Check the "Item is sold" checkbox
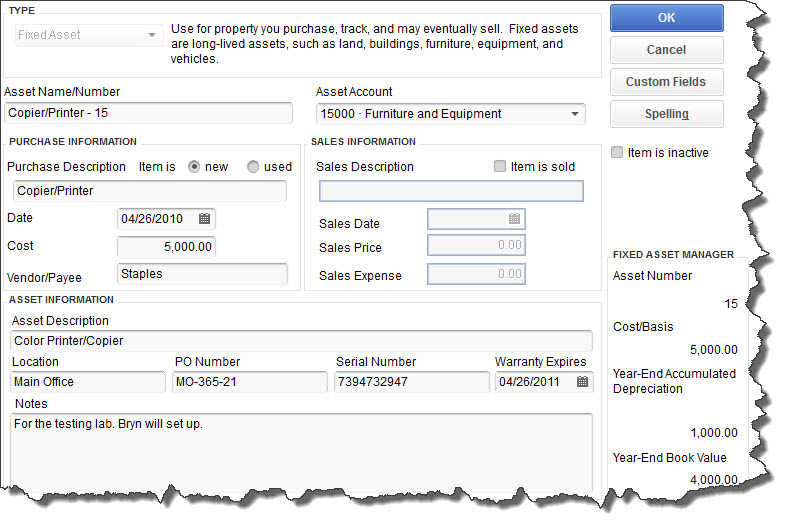The width and height of the screenshot is (790, 529). 500,167
